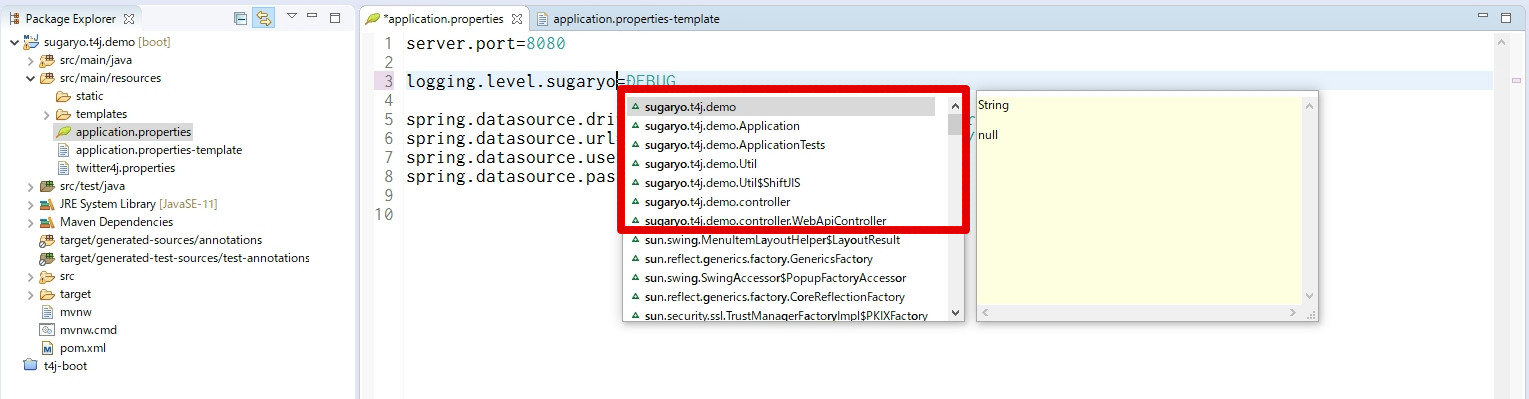
Task: Select the Package Explorer tab
Action: pos(70,18)
